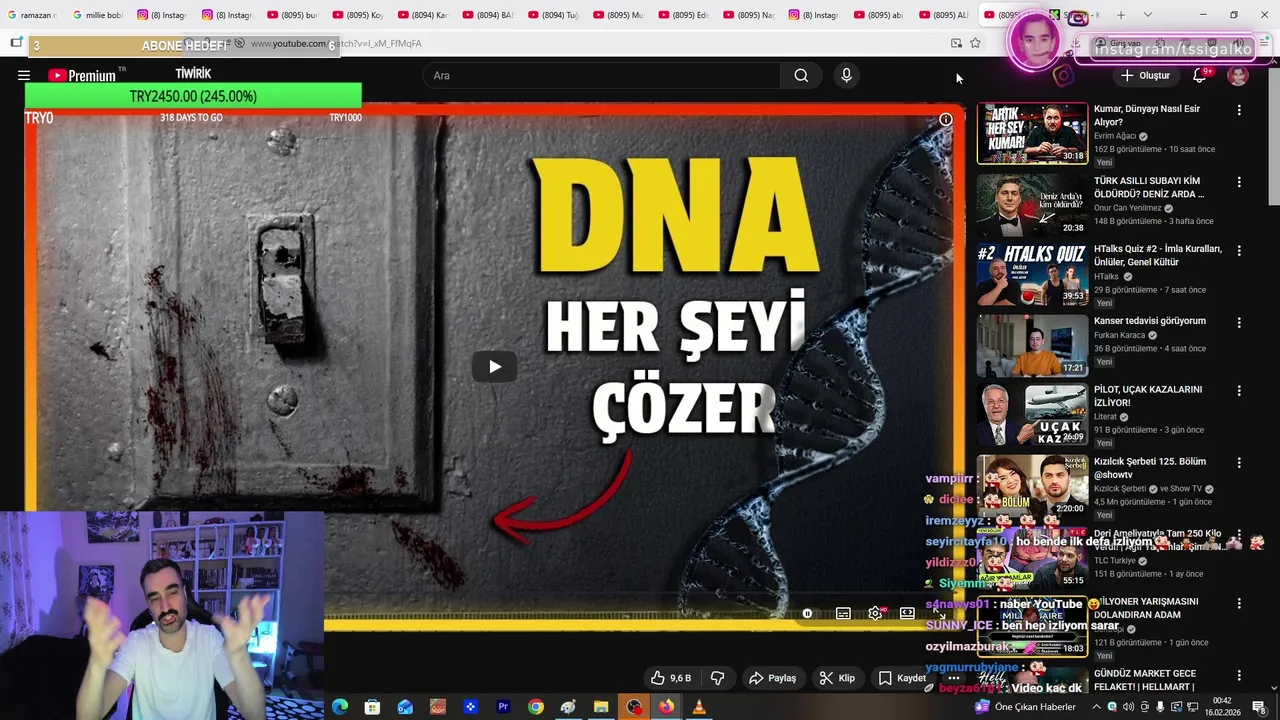Open YouTube notifications bell
This screenshot has height=720, width=1280.
pos(1200,76)
